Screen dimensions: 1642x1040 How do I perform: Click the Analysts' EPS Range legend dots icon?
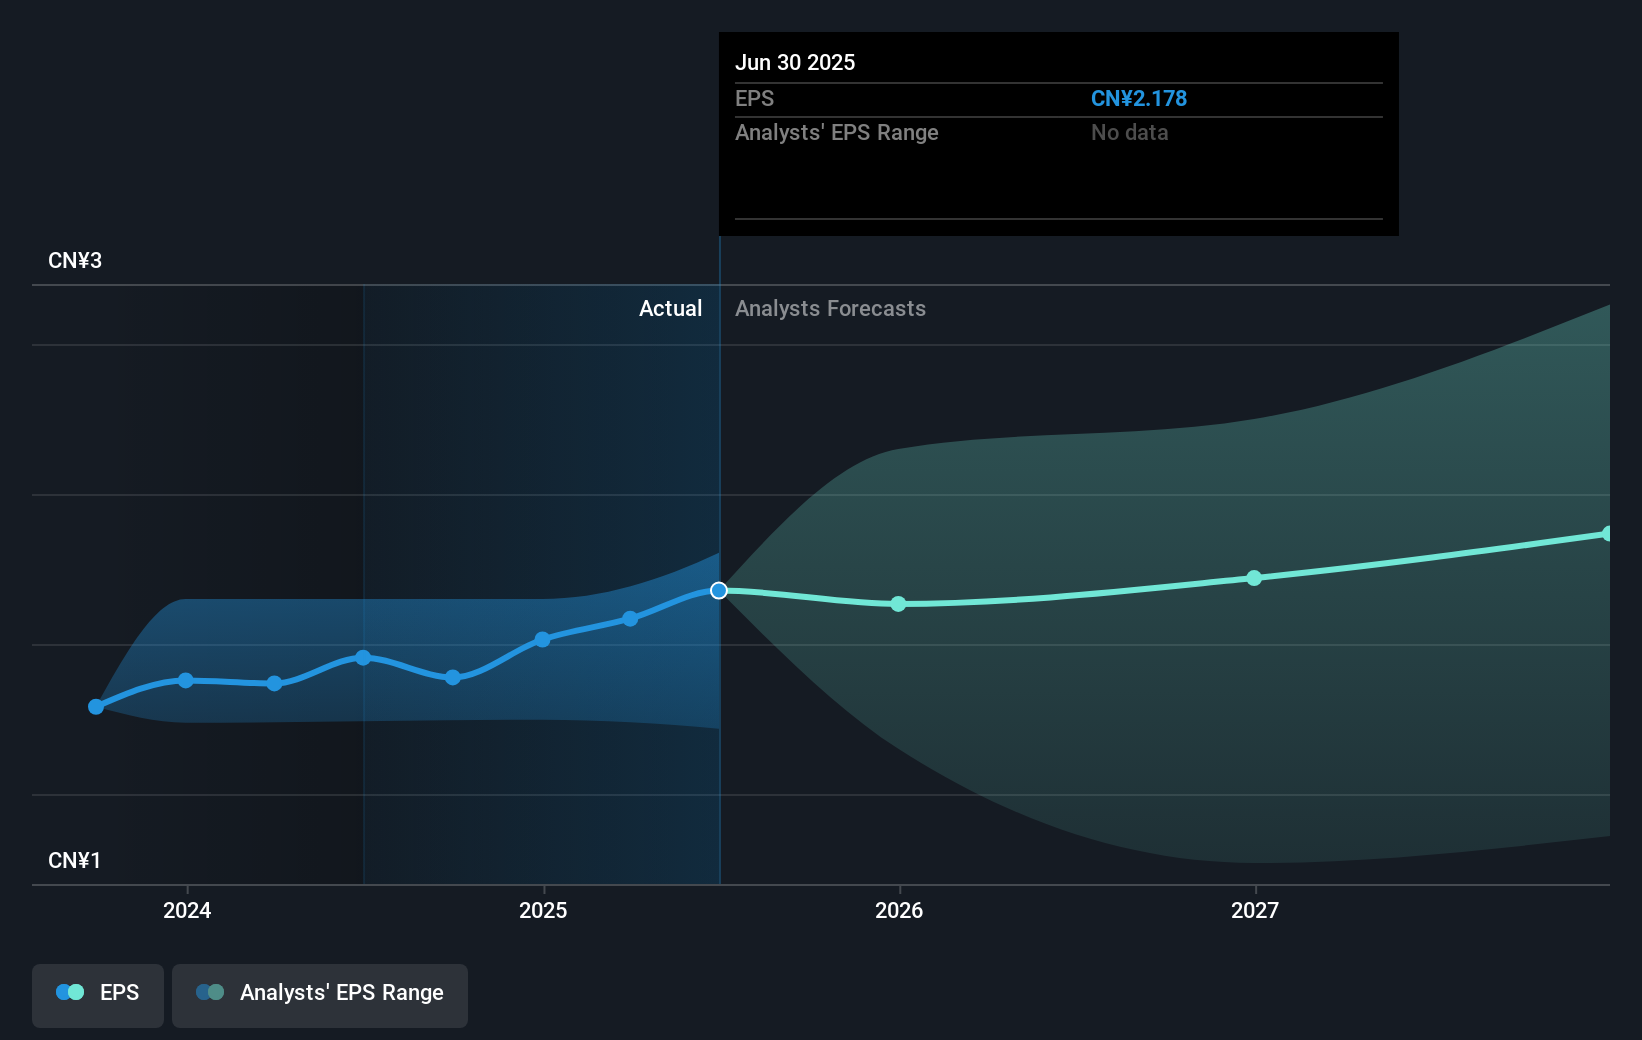210,992
